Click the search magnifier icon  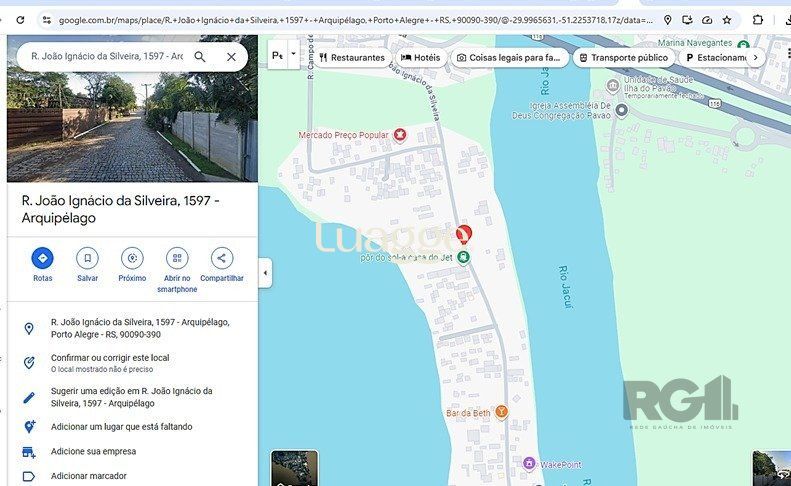200,57
